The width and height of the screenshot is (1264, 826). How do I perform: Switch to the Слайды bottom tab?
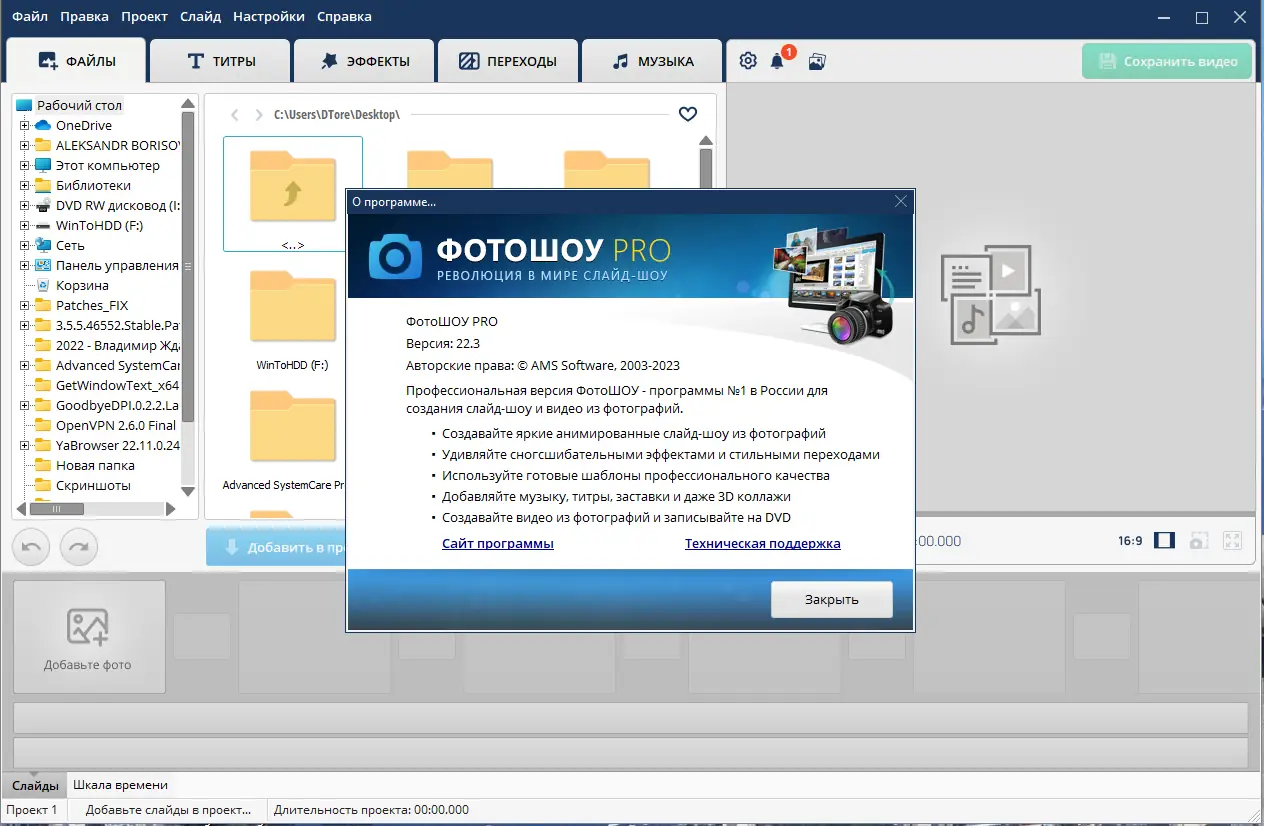pos(34,785)
